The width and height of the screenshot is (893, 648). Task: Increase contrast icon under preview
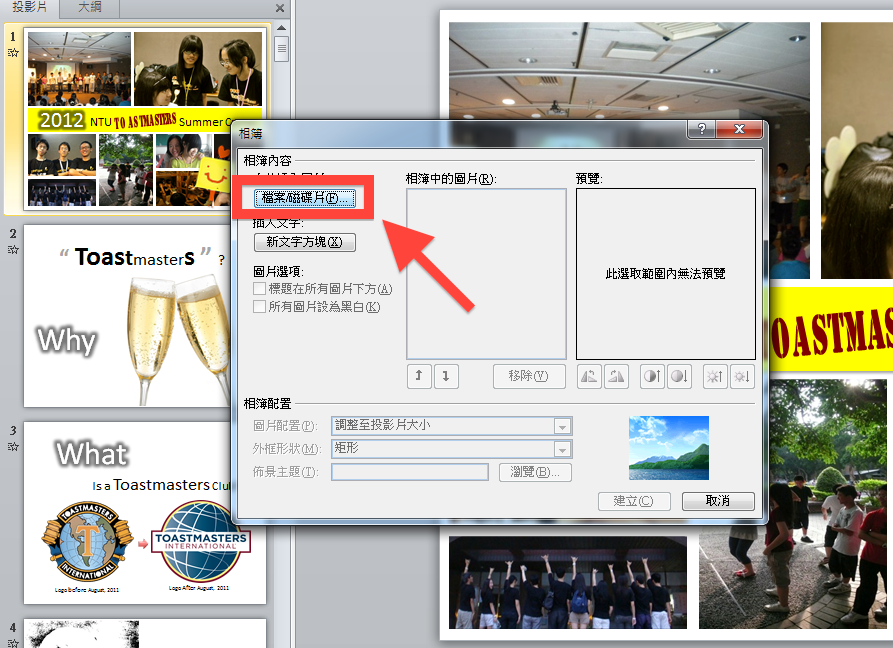652,376
